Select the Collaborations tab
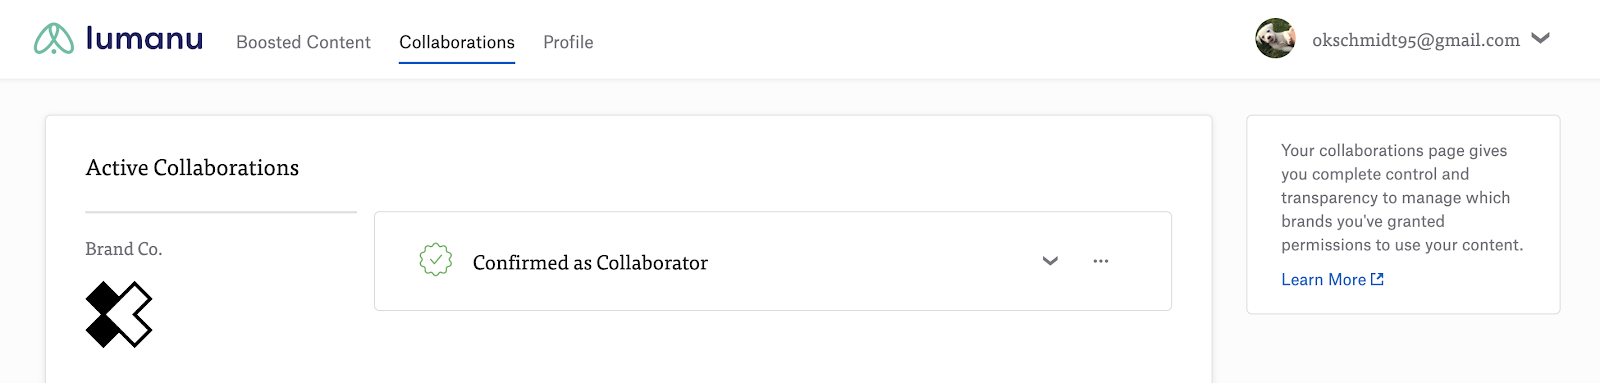This screenshot has height=383, width=1600. pos(457,42)
